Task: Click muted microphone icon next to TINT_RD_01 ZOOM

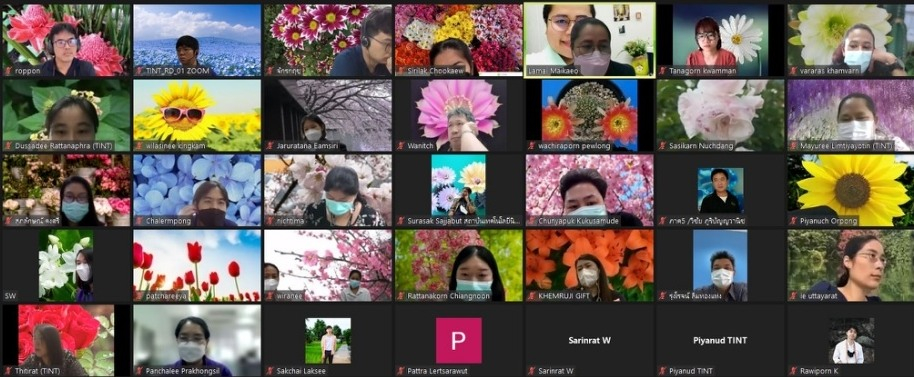Action: pos(139,71)
